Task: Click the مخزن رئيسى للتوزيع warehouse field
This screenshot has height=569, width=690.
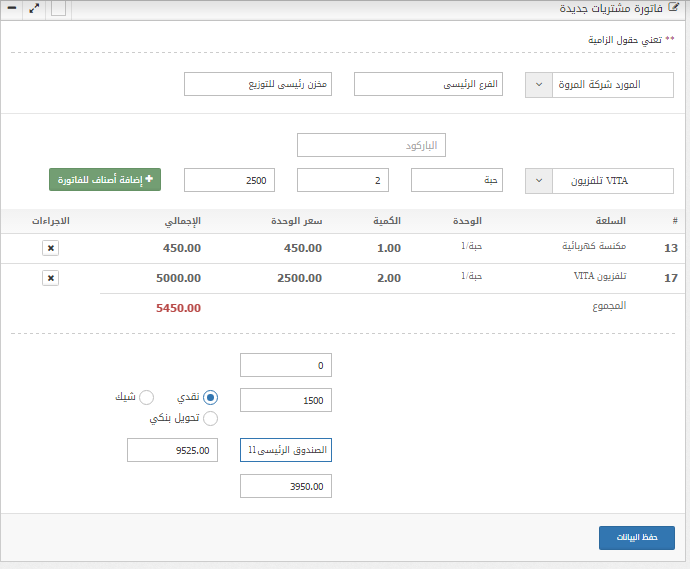Action: click(257, 84)
